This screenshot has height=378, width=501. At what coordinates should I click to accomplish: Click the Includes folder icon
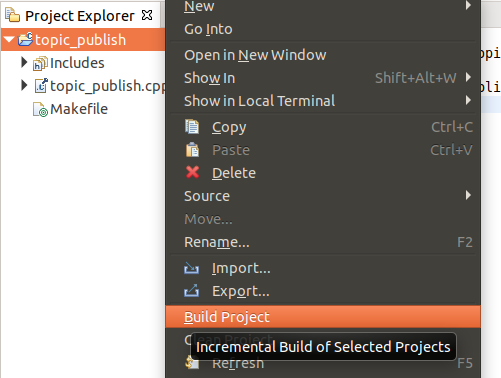40,63
